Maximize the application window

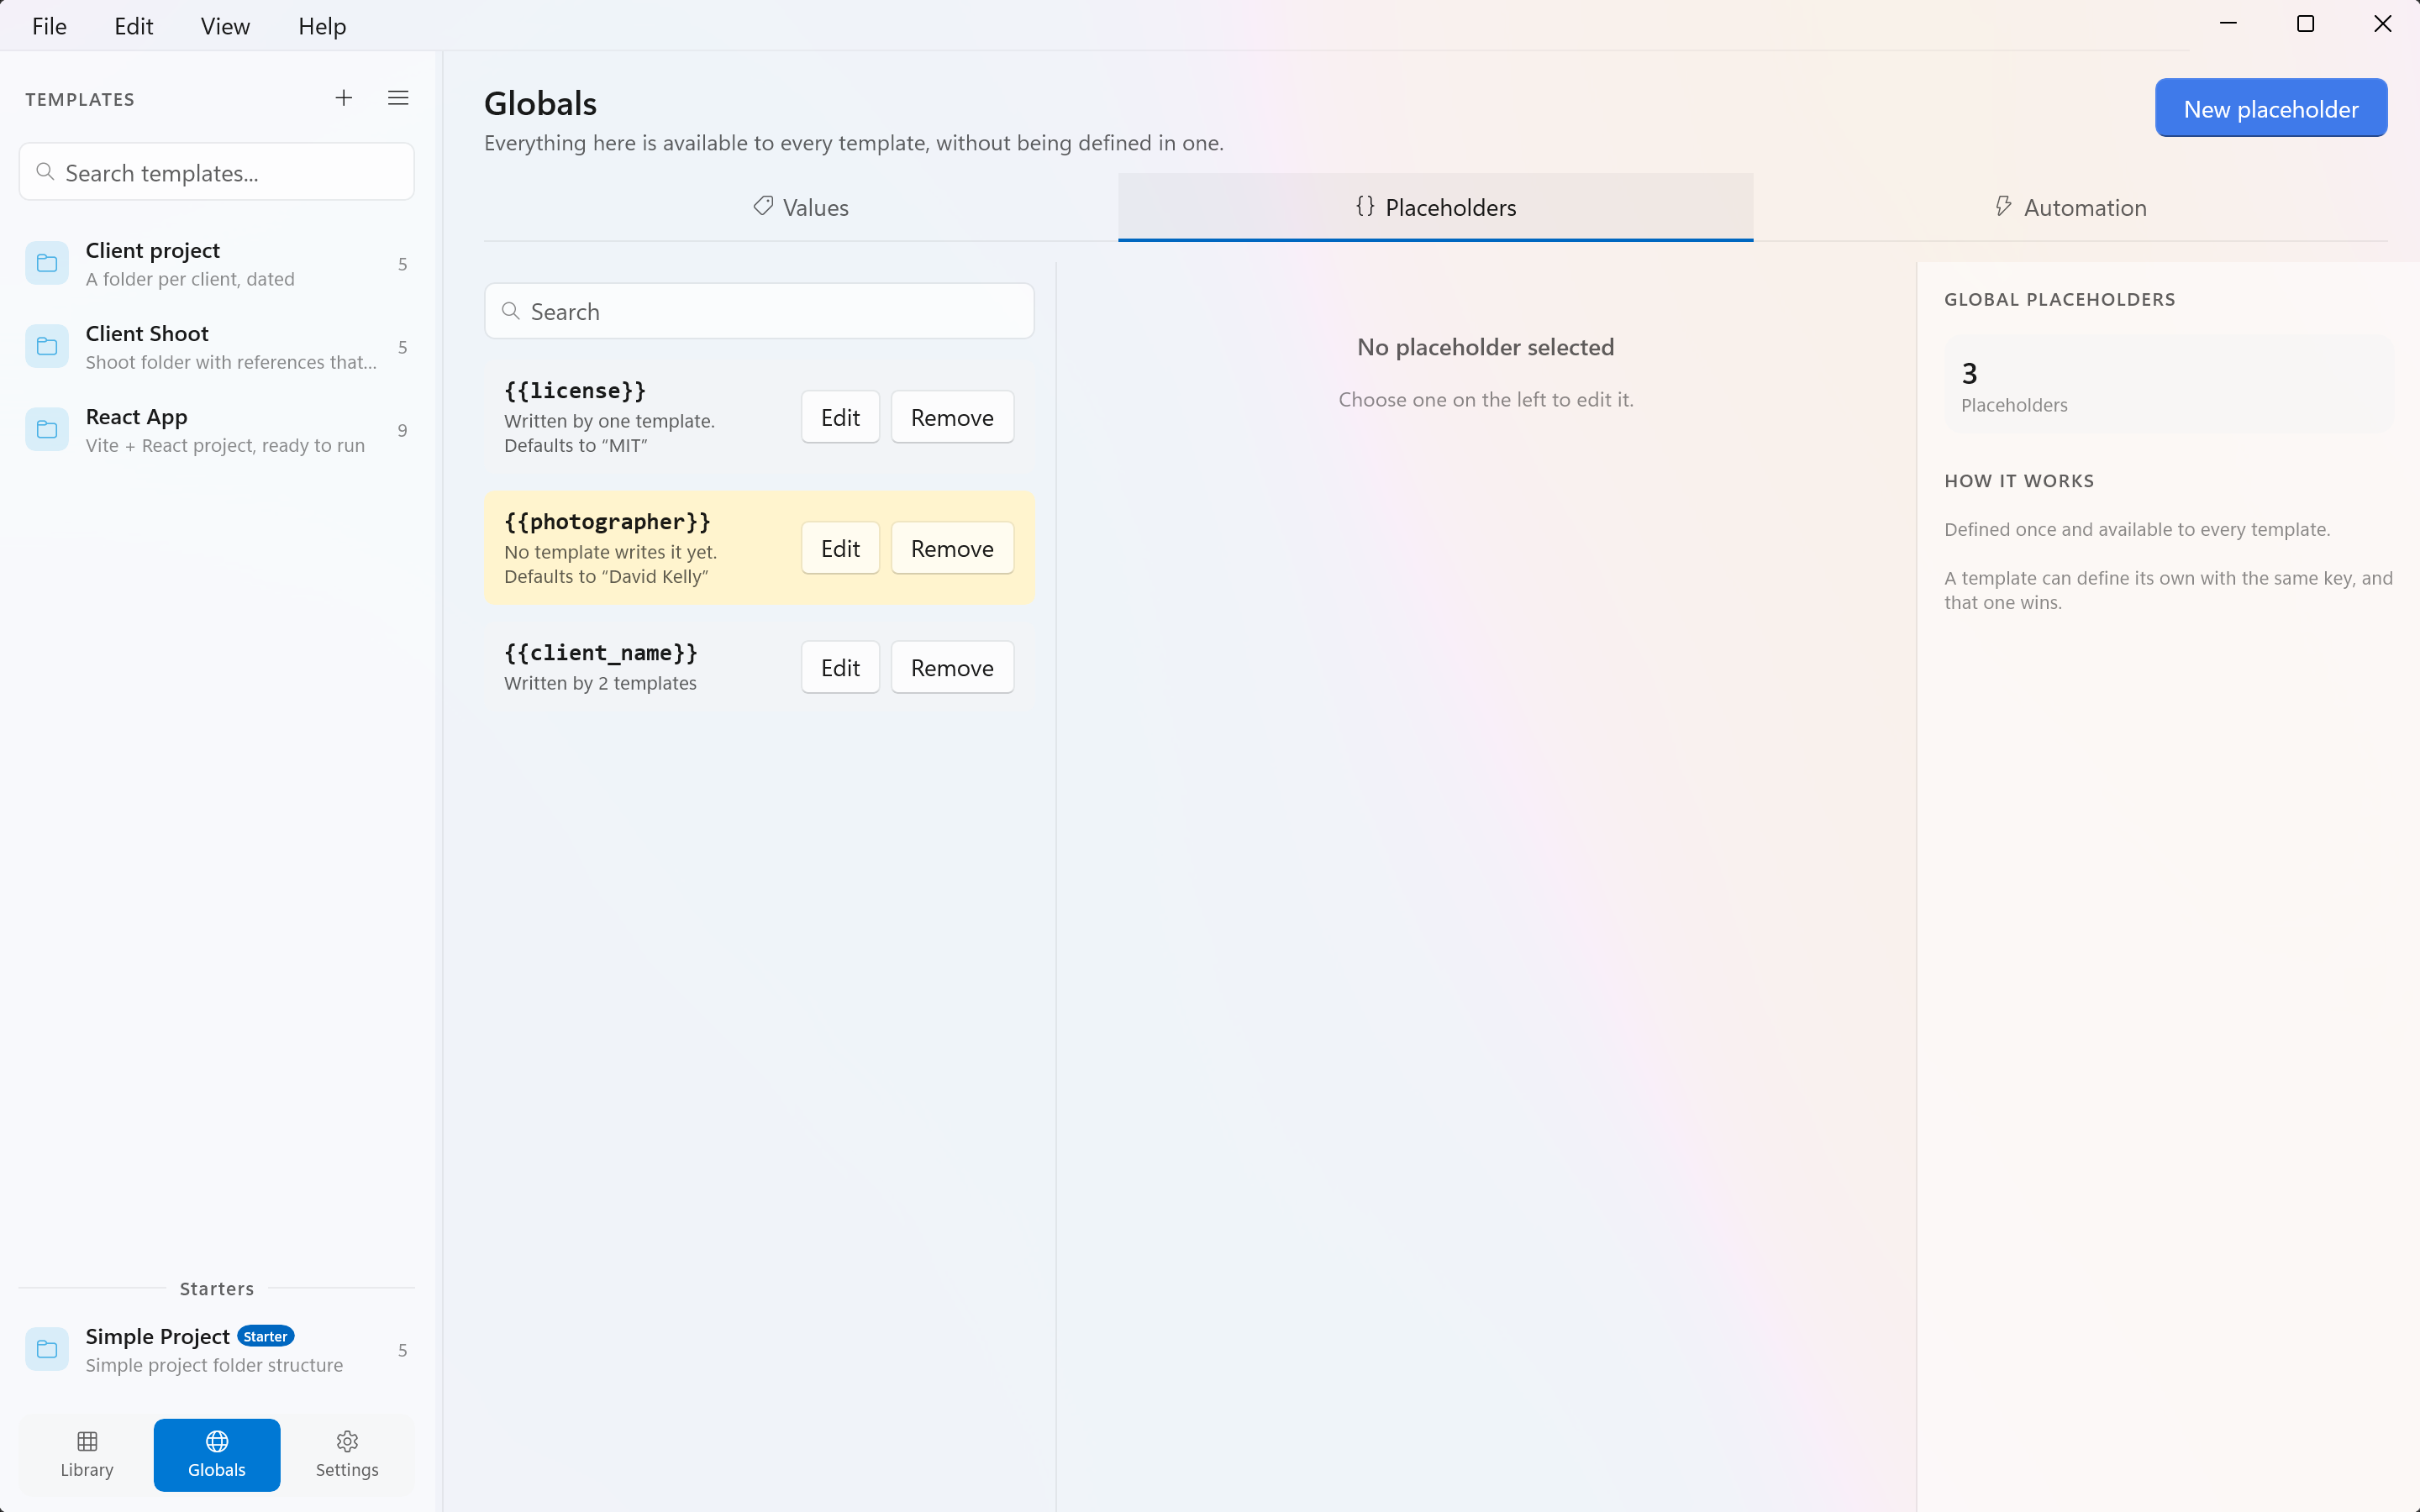[x=2305, y=24]
